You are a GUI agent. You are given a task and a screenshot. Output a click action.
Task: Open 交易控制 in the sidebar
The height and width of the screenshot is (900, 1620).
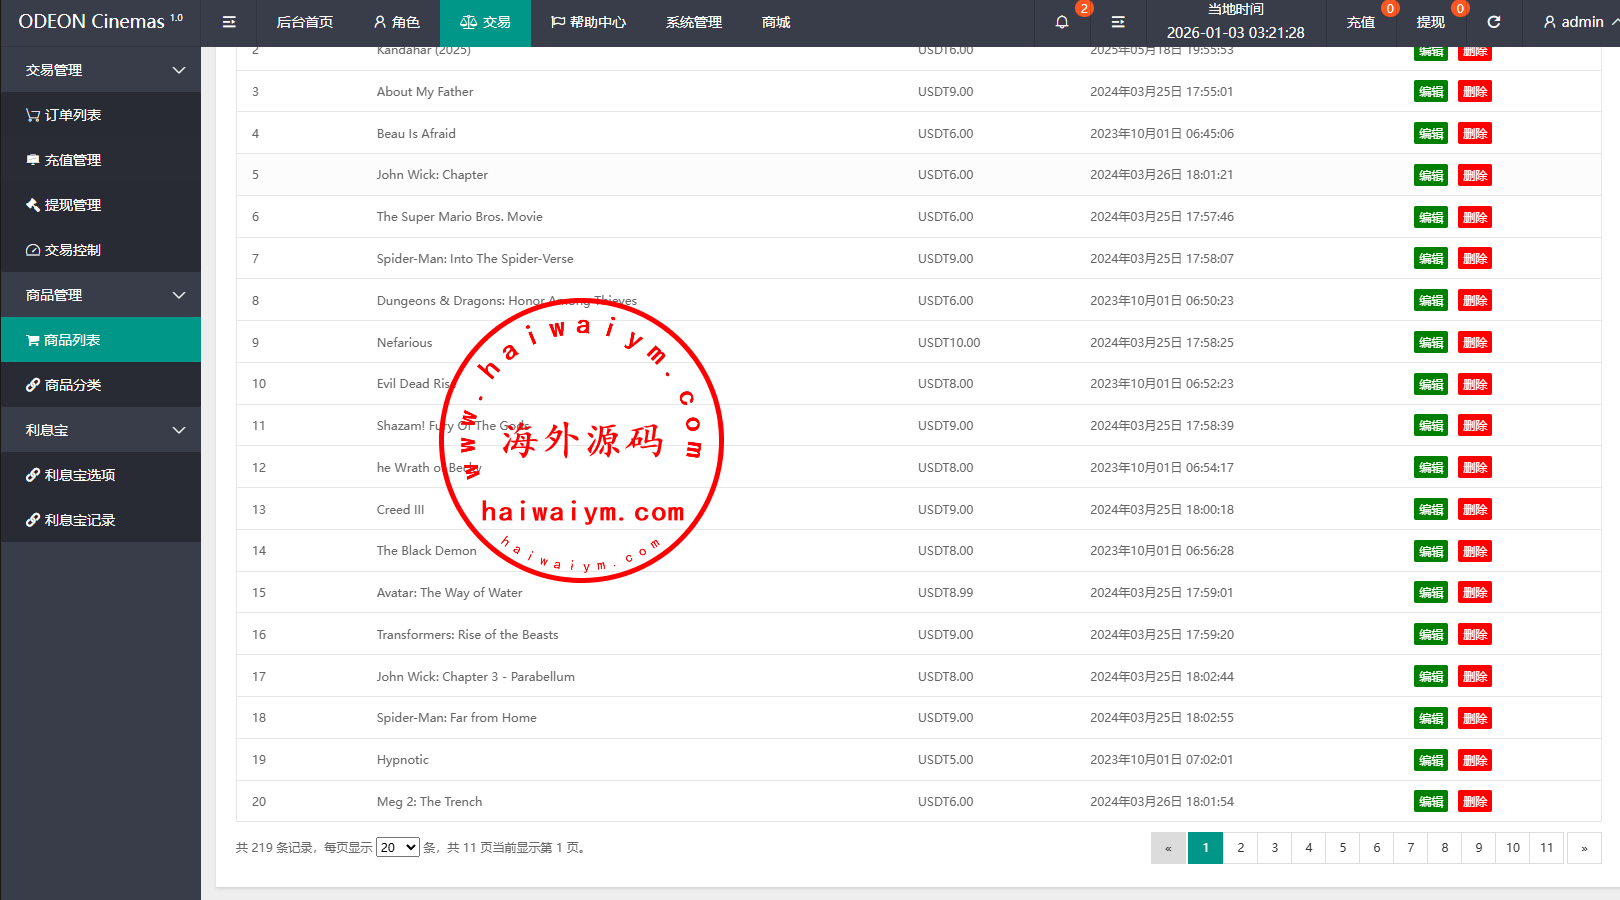(72, 250)
